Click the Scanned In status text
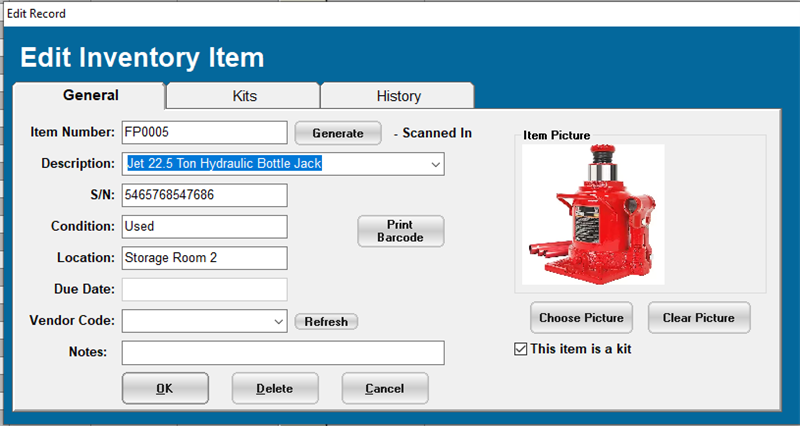This screenshot has height=426, width=800. pos(437,133)
